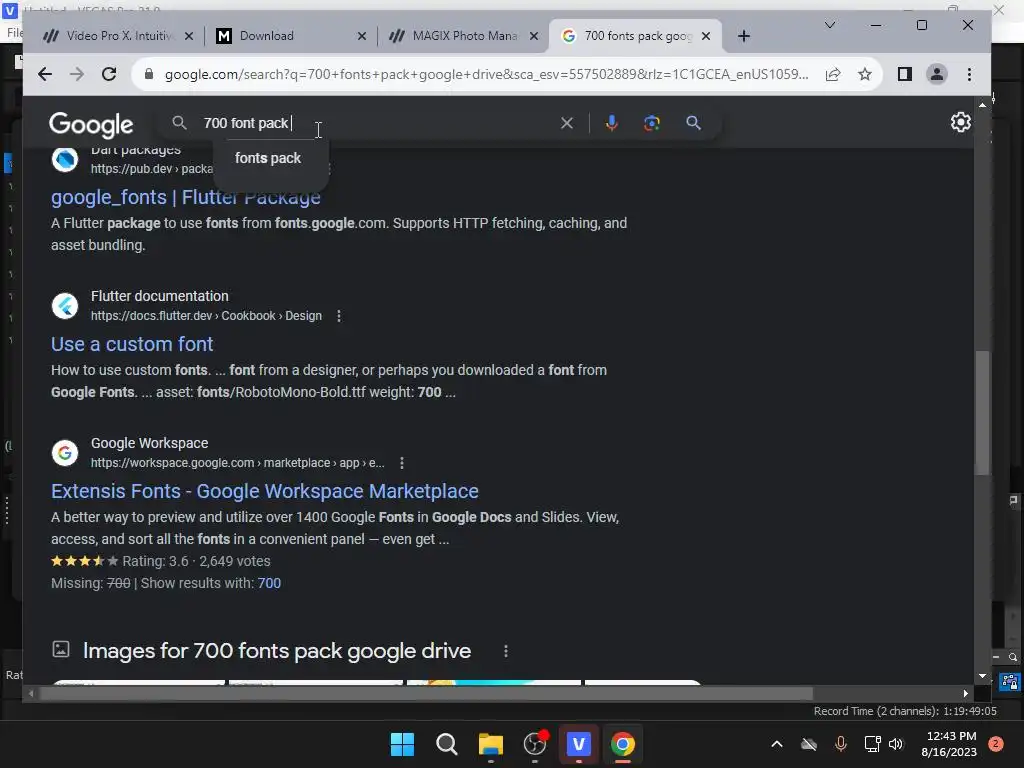Close the 700 fonts pack tab
This screenshot has height=768, width=1024.
point(706,36)
